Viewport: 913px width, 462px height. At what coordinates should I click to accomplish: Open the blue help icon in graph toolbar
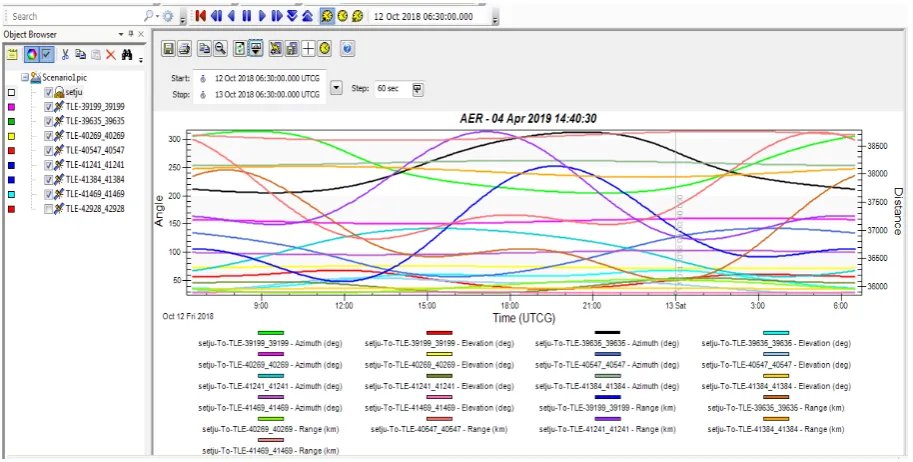[x=347, y=49]
